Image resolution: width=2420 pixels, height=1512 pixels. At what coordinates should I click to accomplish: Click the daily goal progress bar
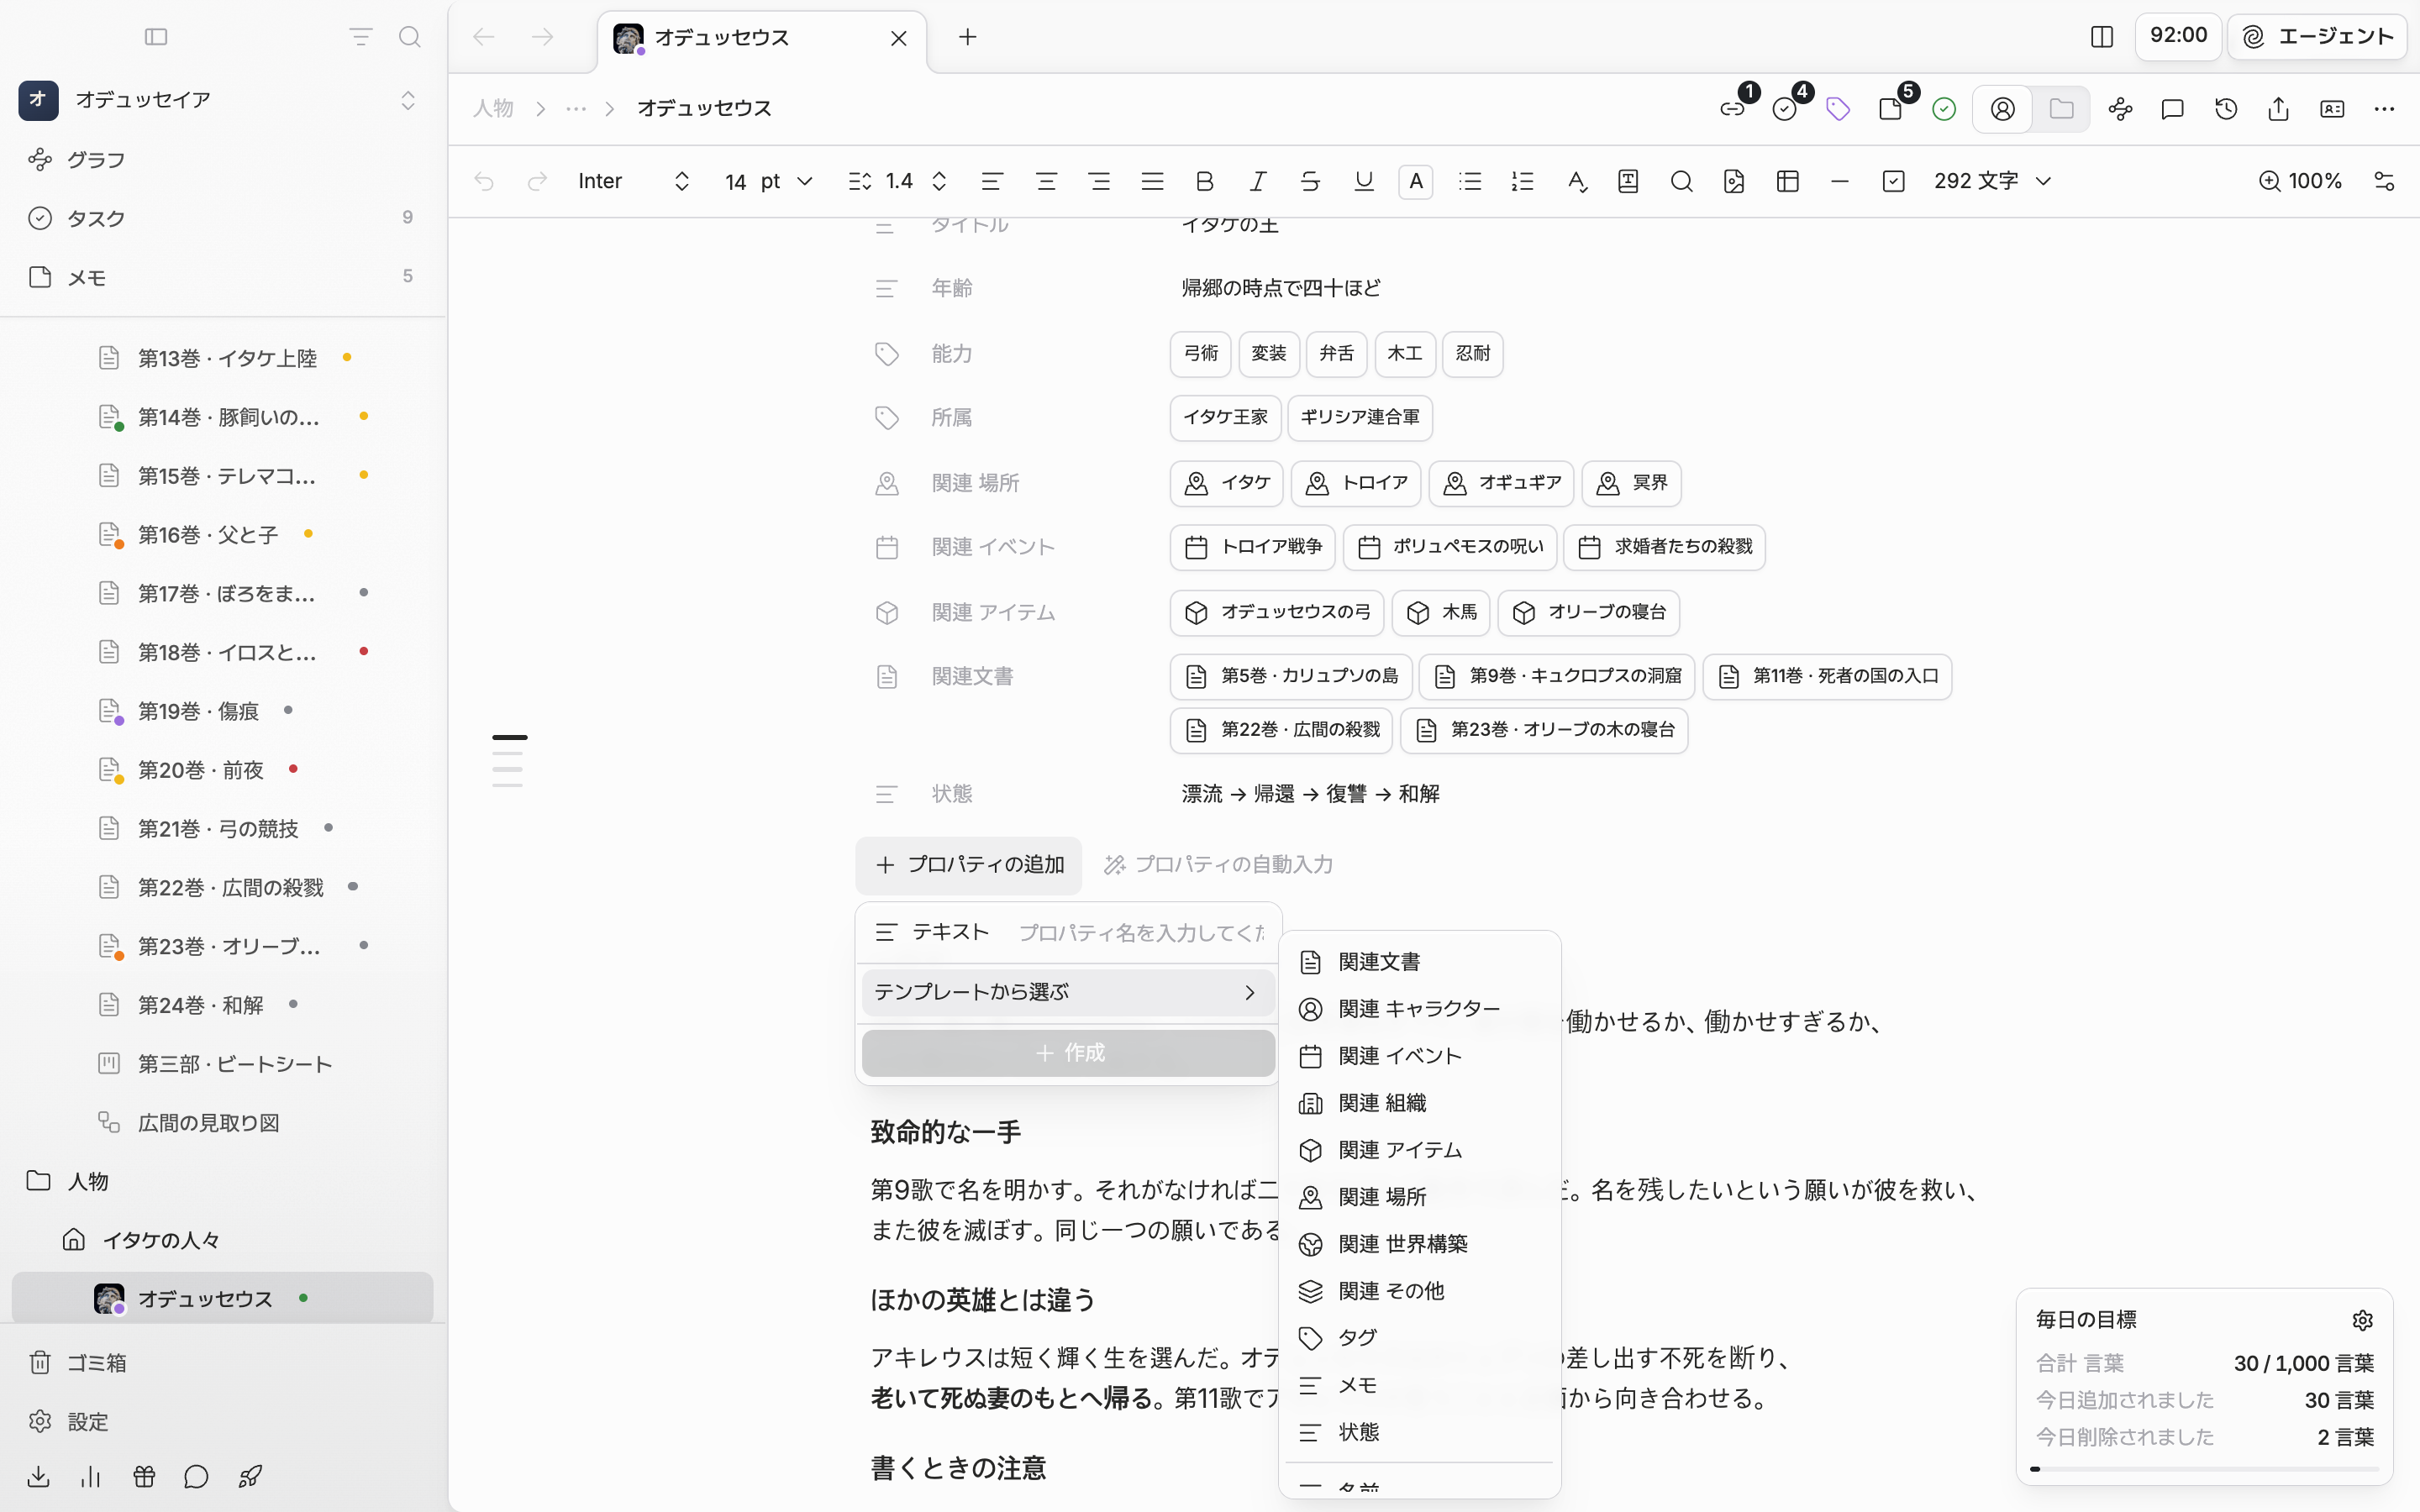[2204, 1469]
